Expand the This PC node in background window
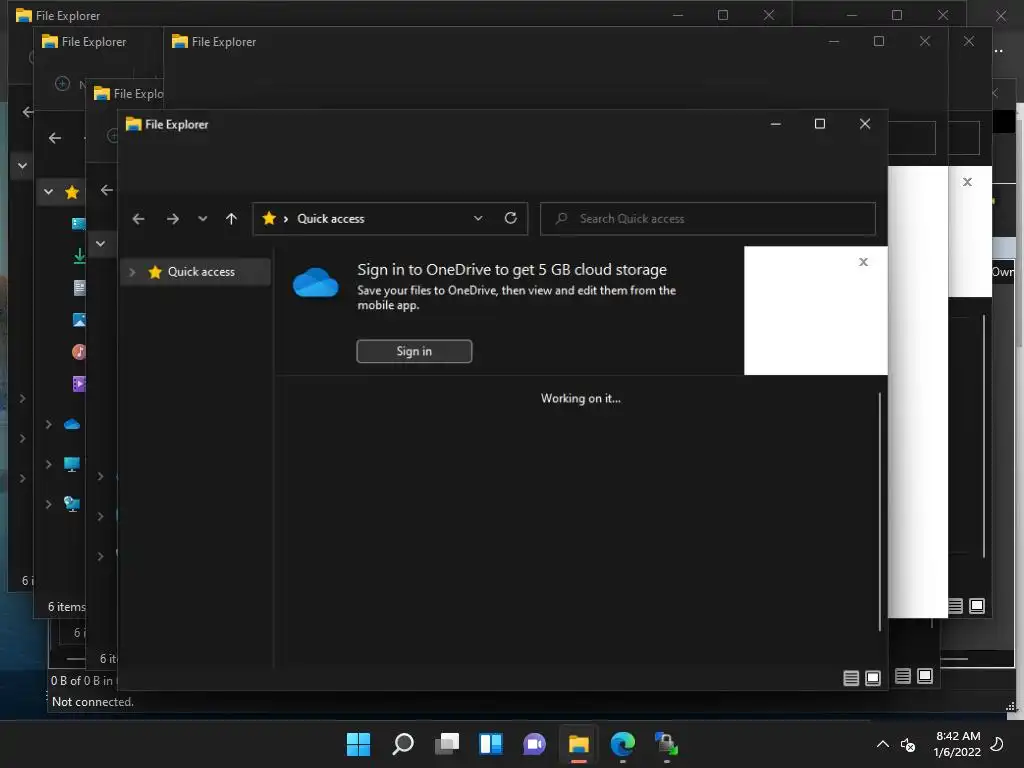This screenshot has width=1024, height=768. 48,464
